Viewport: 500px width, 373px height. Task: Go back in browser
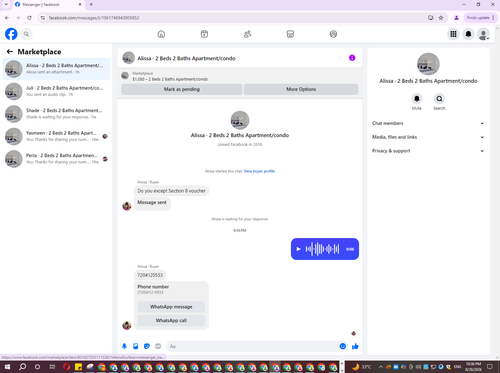(x=7, y=18)
